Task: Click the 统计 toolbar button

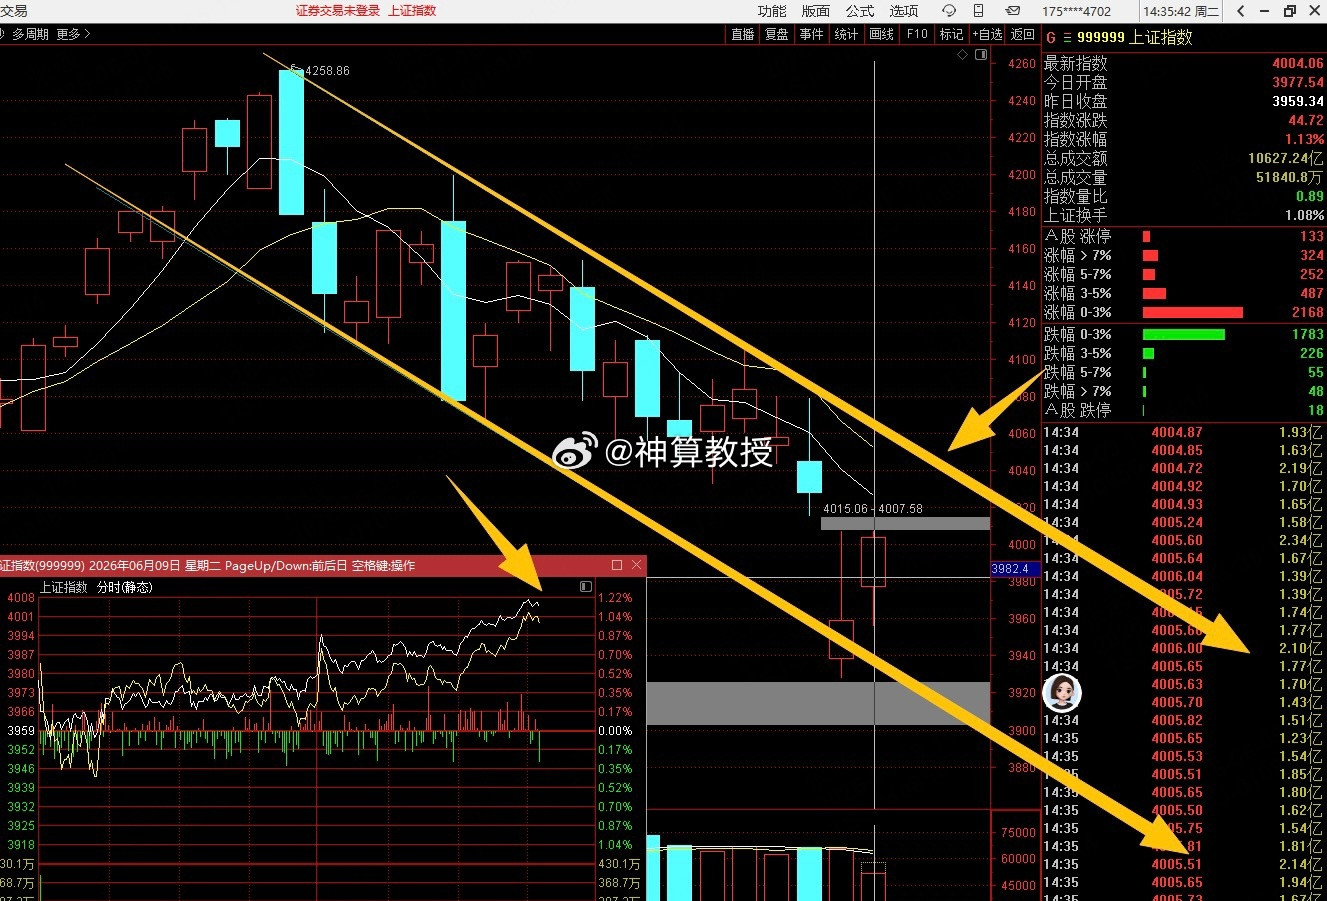Action: [846, 34]
